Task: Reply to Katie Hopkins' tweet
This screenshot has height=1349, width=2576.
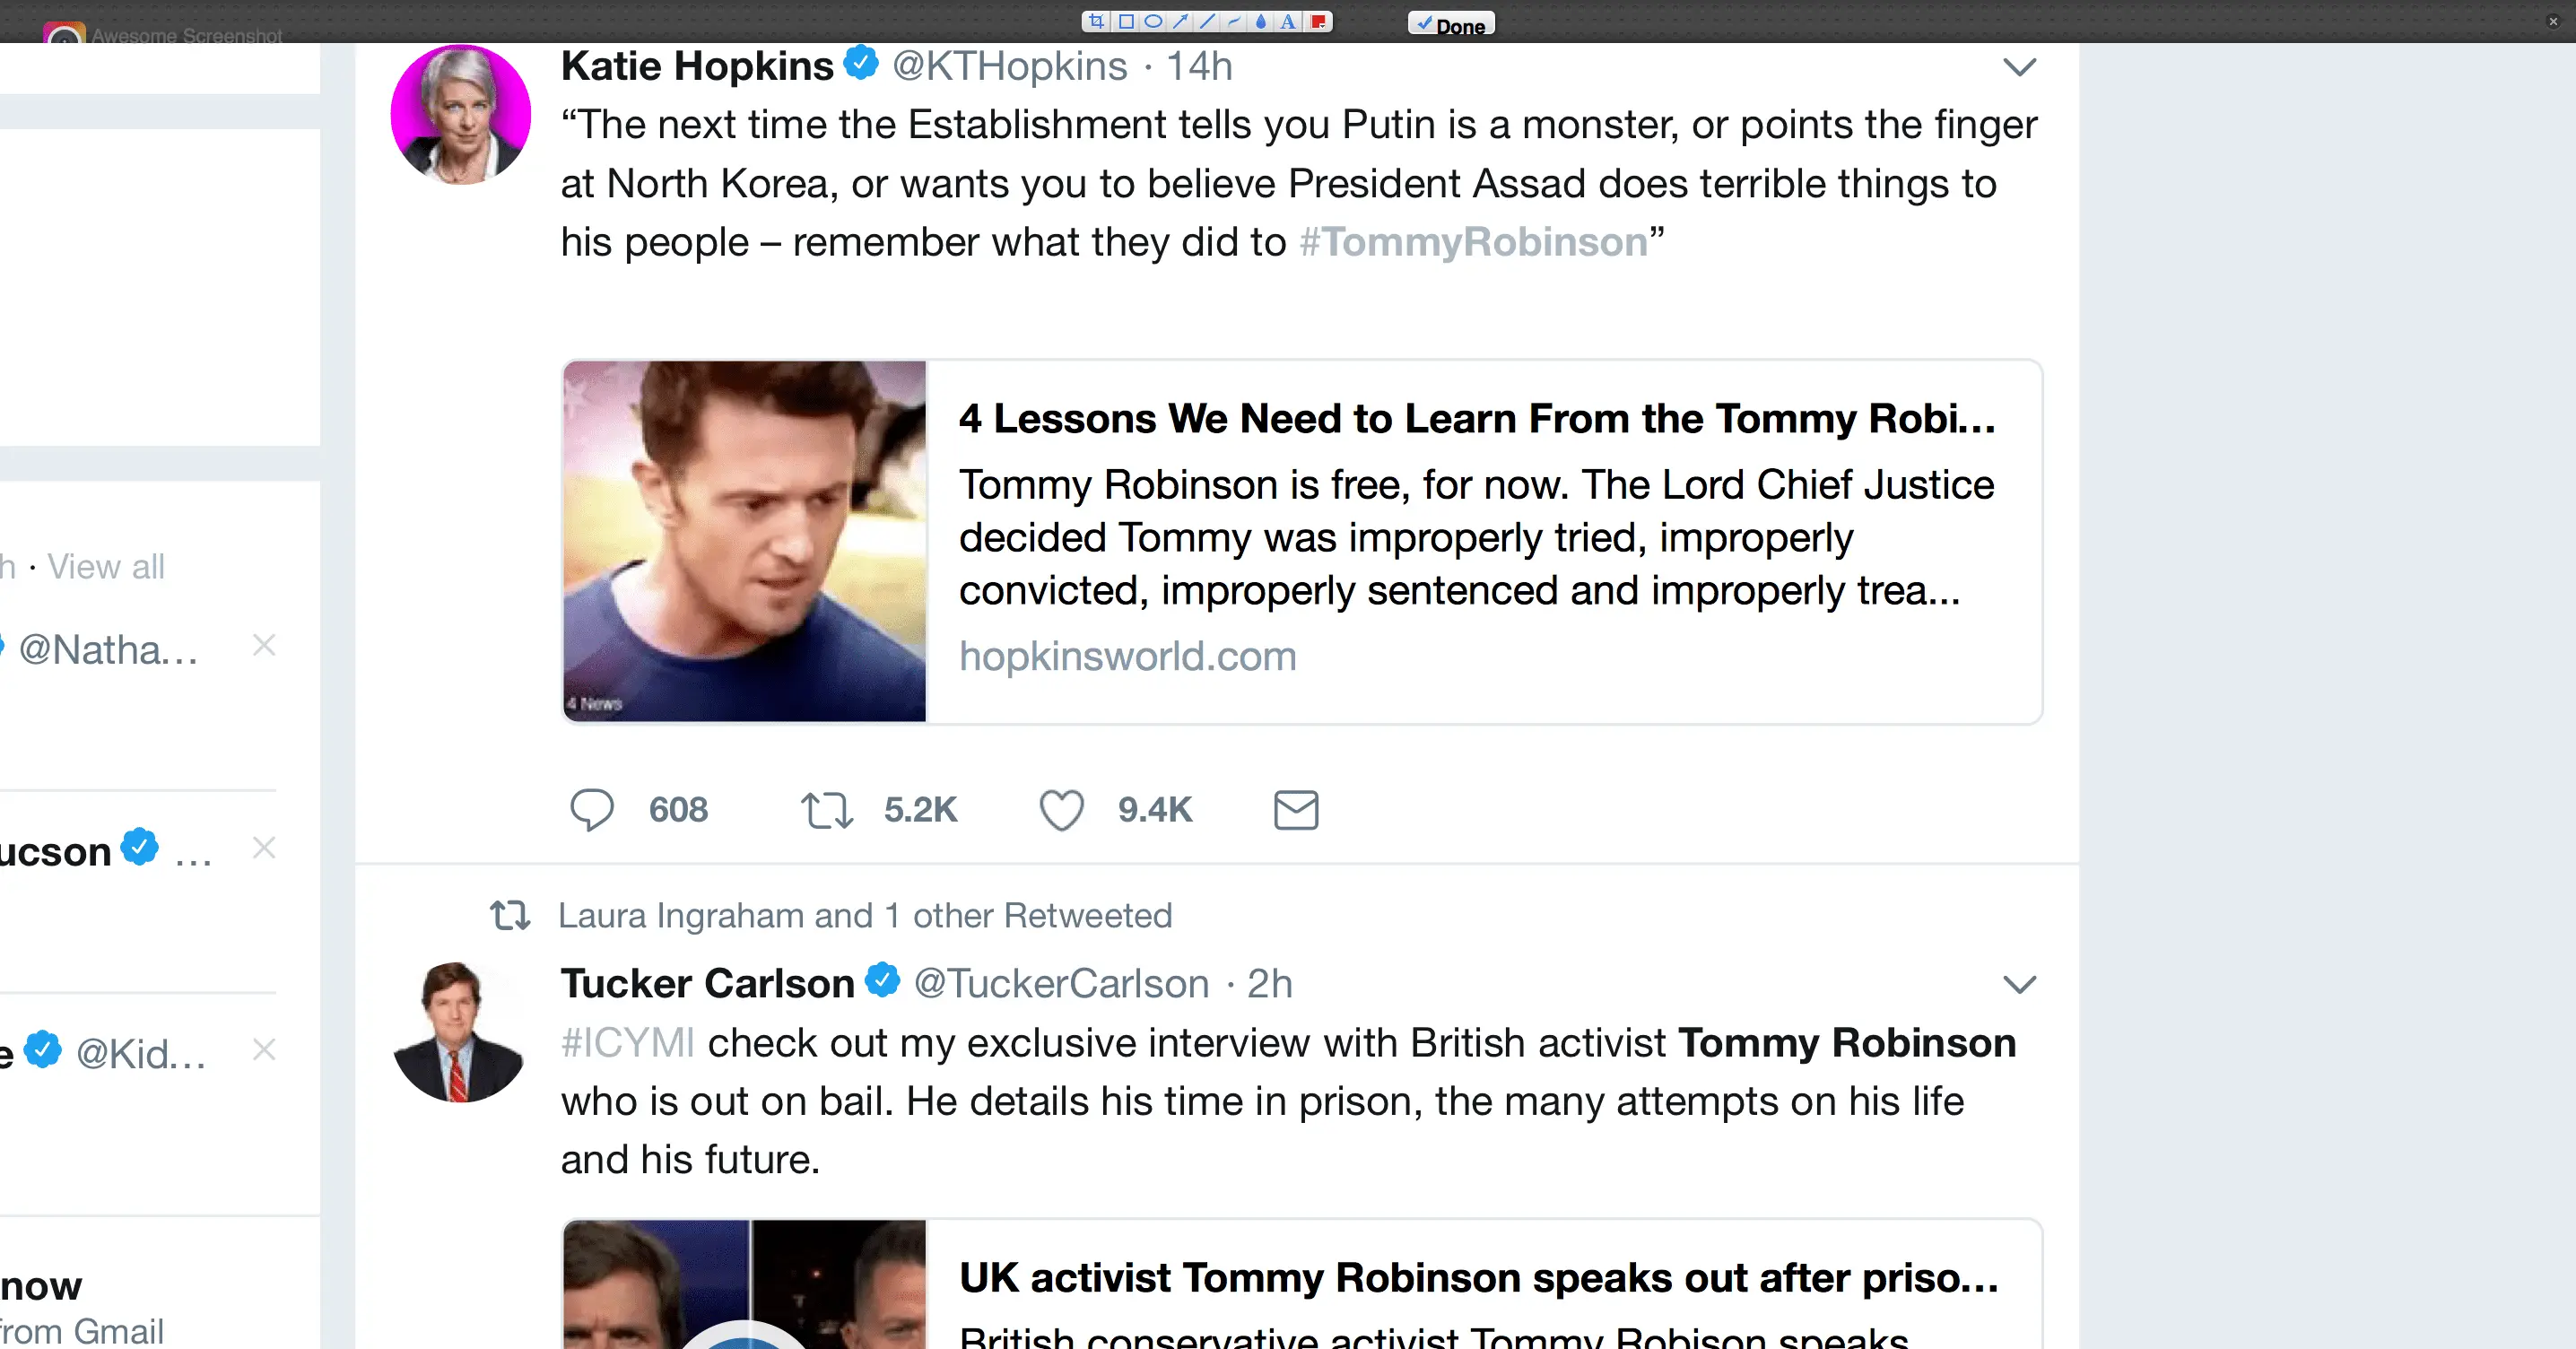Action: point(592,810)
